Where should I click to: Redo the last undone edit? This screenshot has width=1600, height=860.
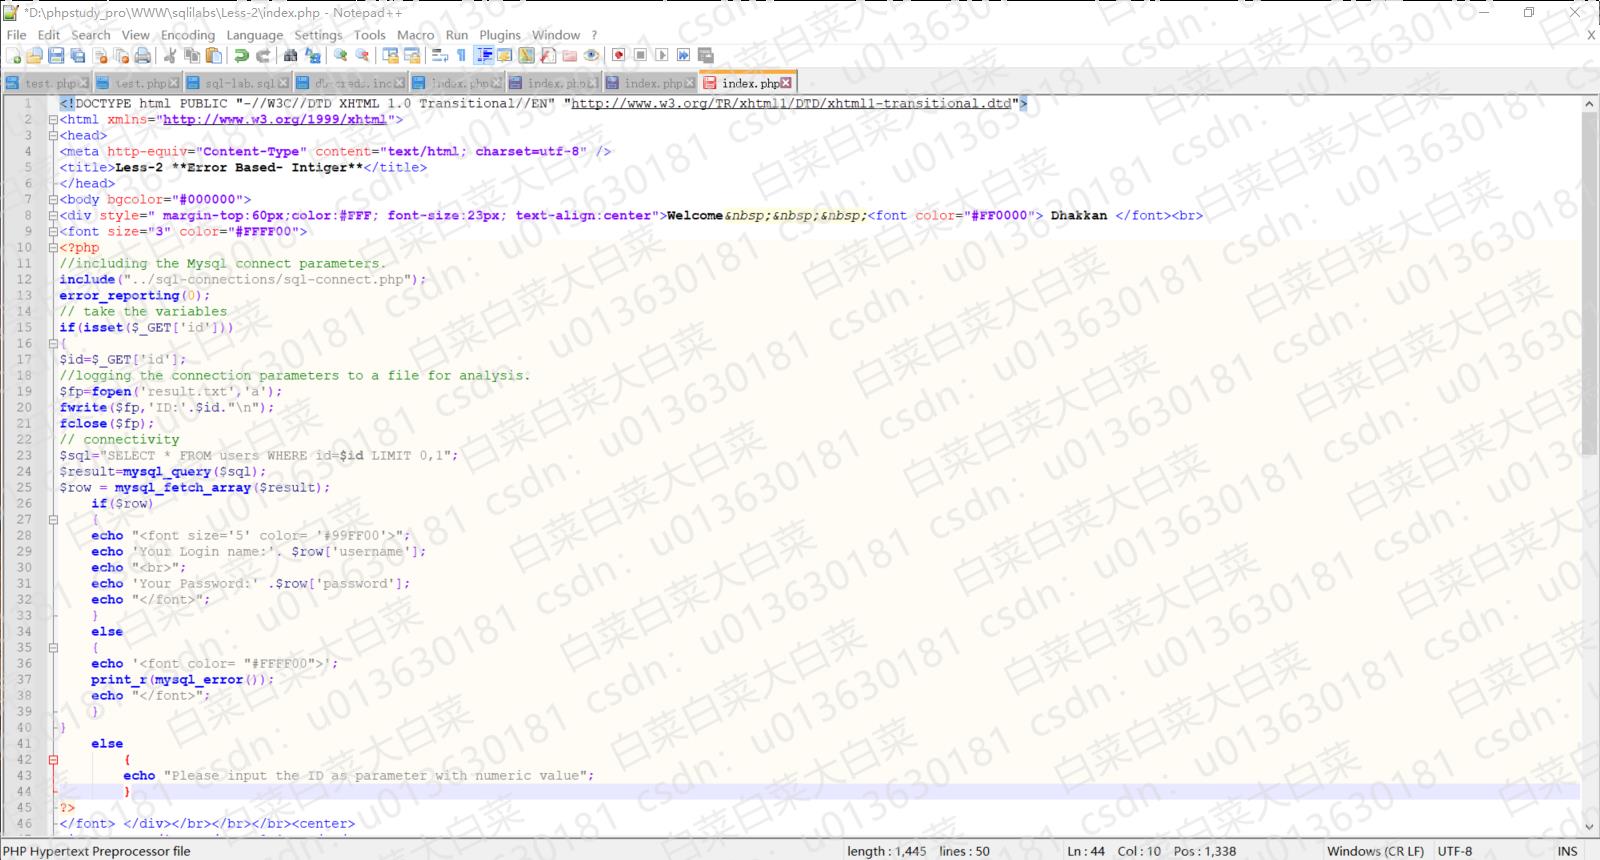point(263,55)
